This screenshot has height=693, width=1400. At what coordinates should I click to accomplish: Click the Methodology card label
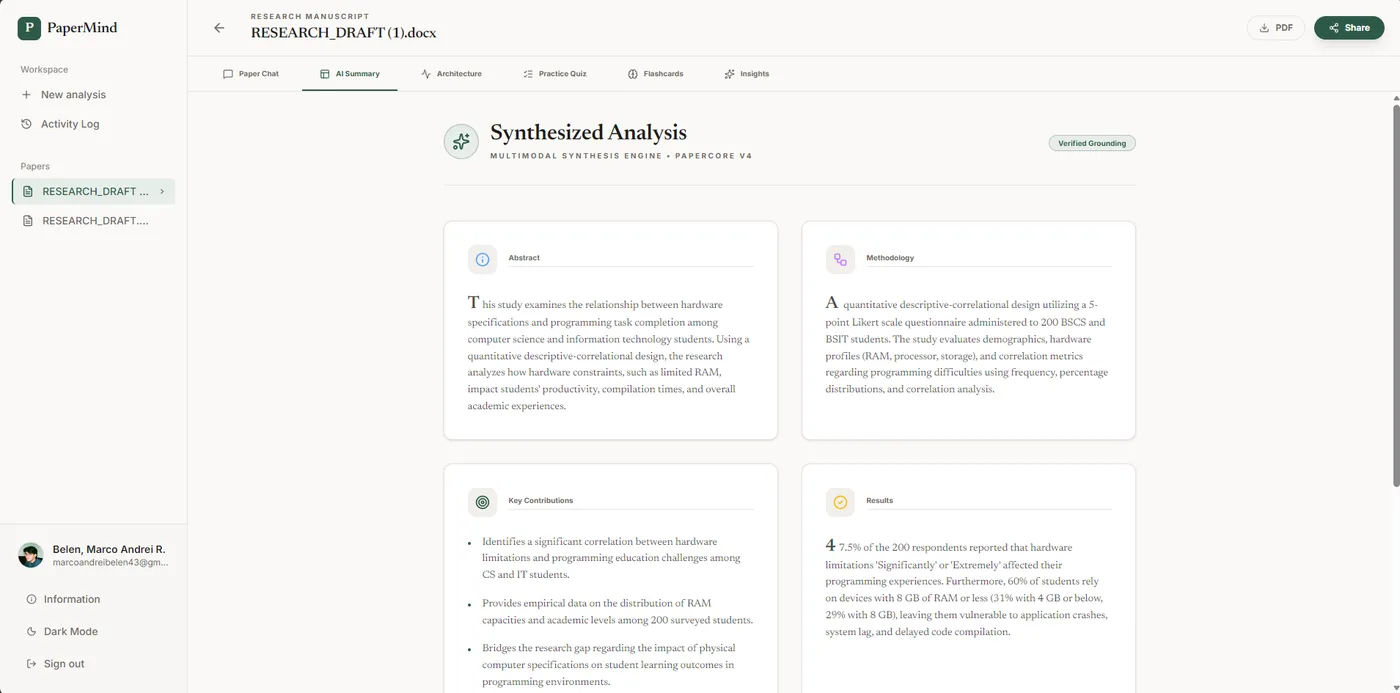890,258
